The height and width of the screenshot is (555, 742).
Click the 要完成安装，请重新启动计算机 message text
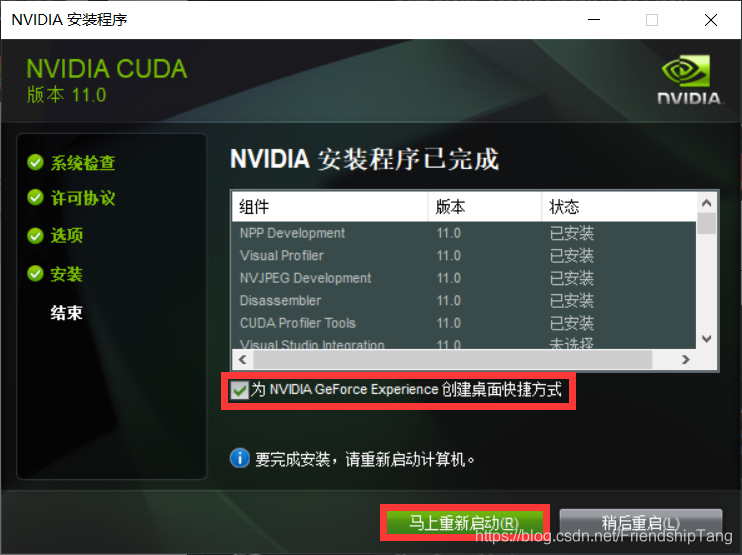click(x=365, y=459)
